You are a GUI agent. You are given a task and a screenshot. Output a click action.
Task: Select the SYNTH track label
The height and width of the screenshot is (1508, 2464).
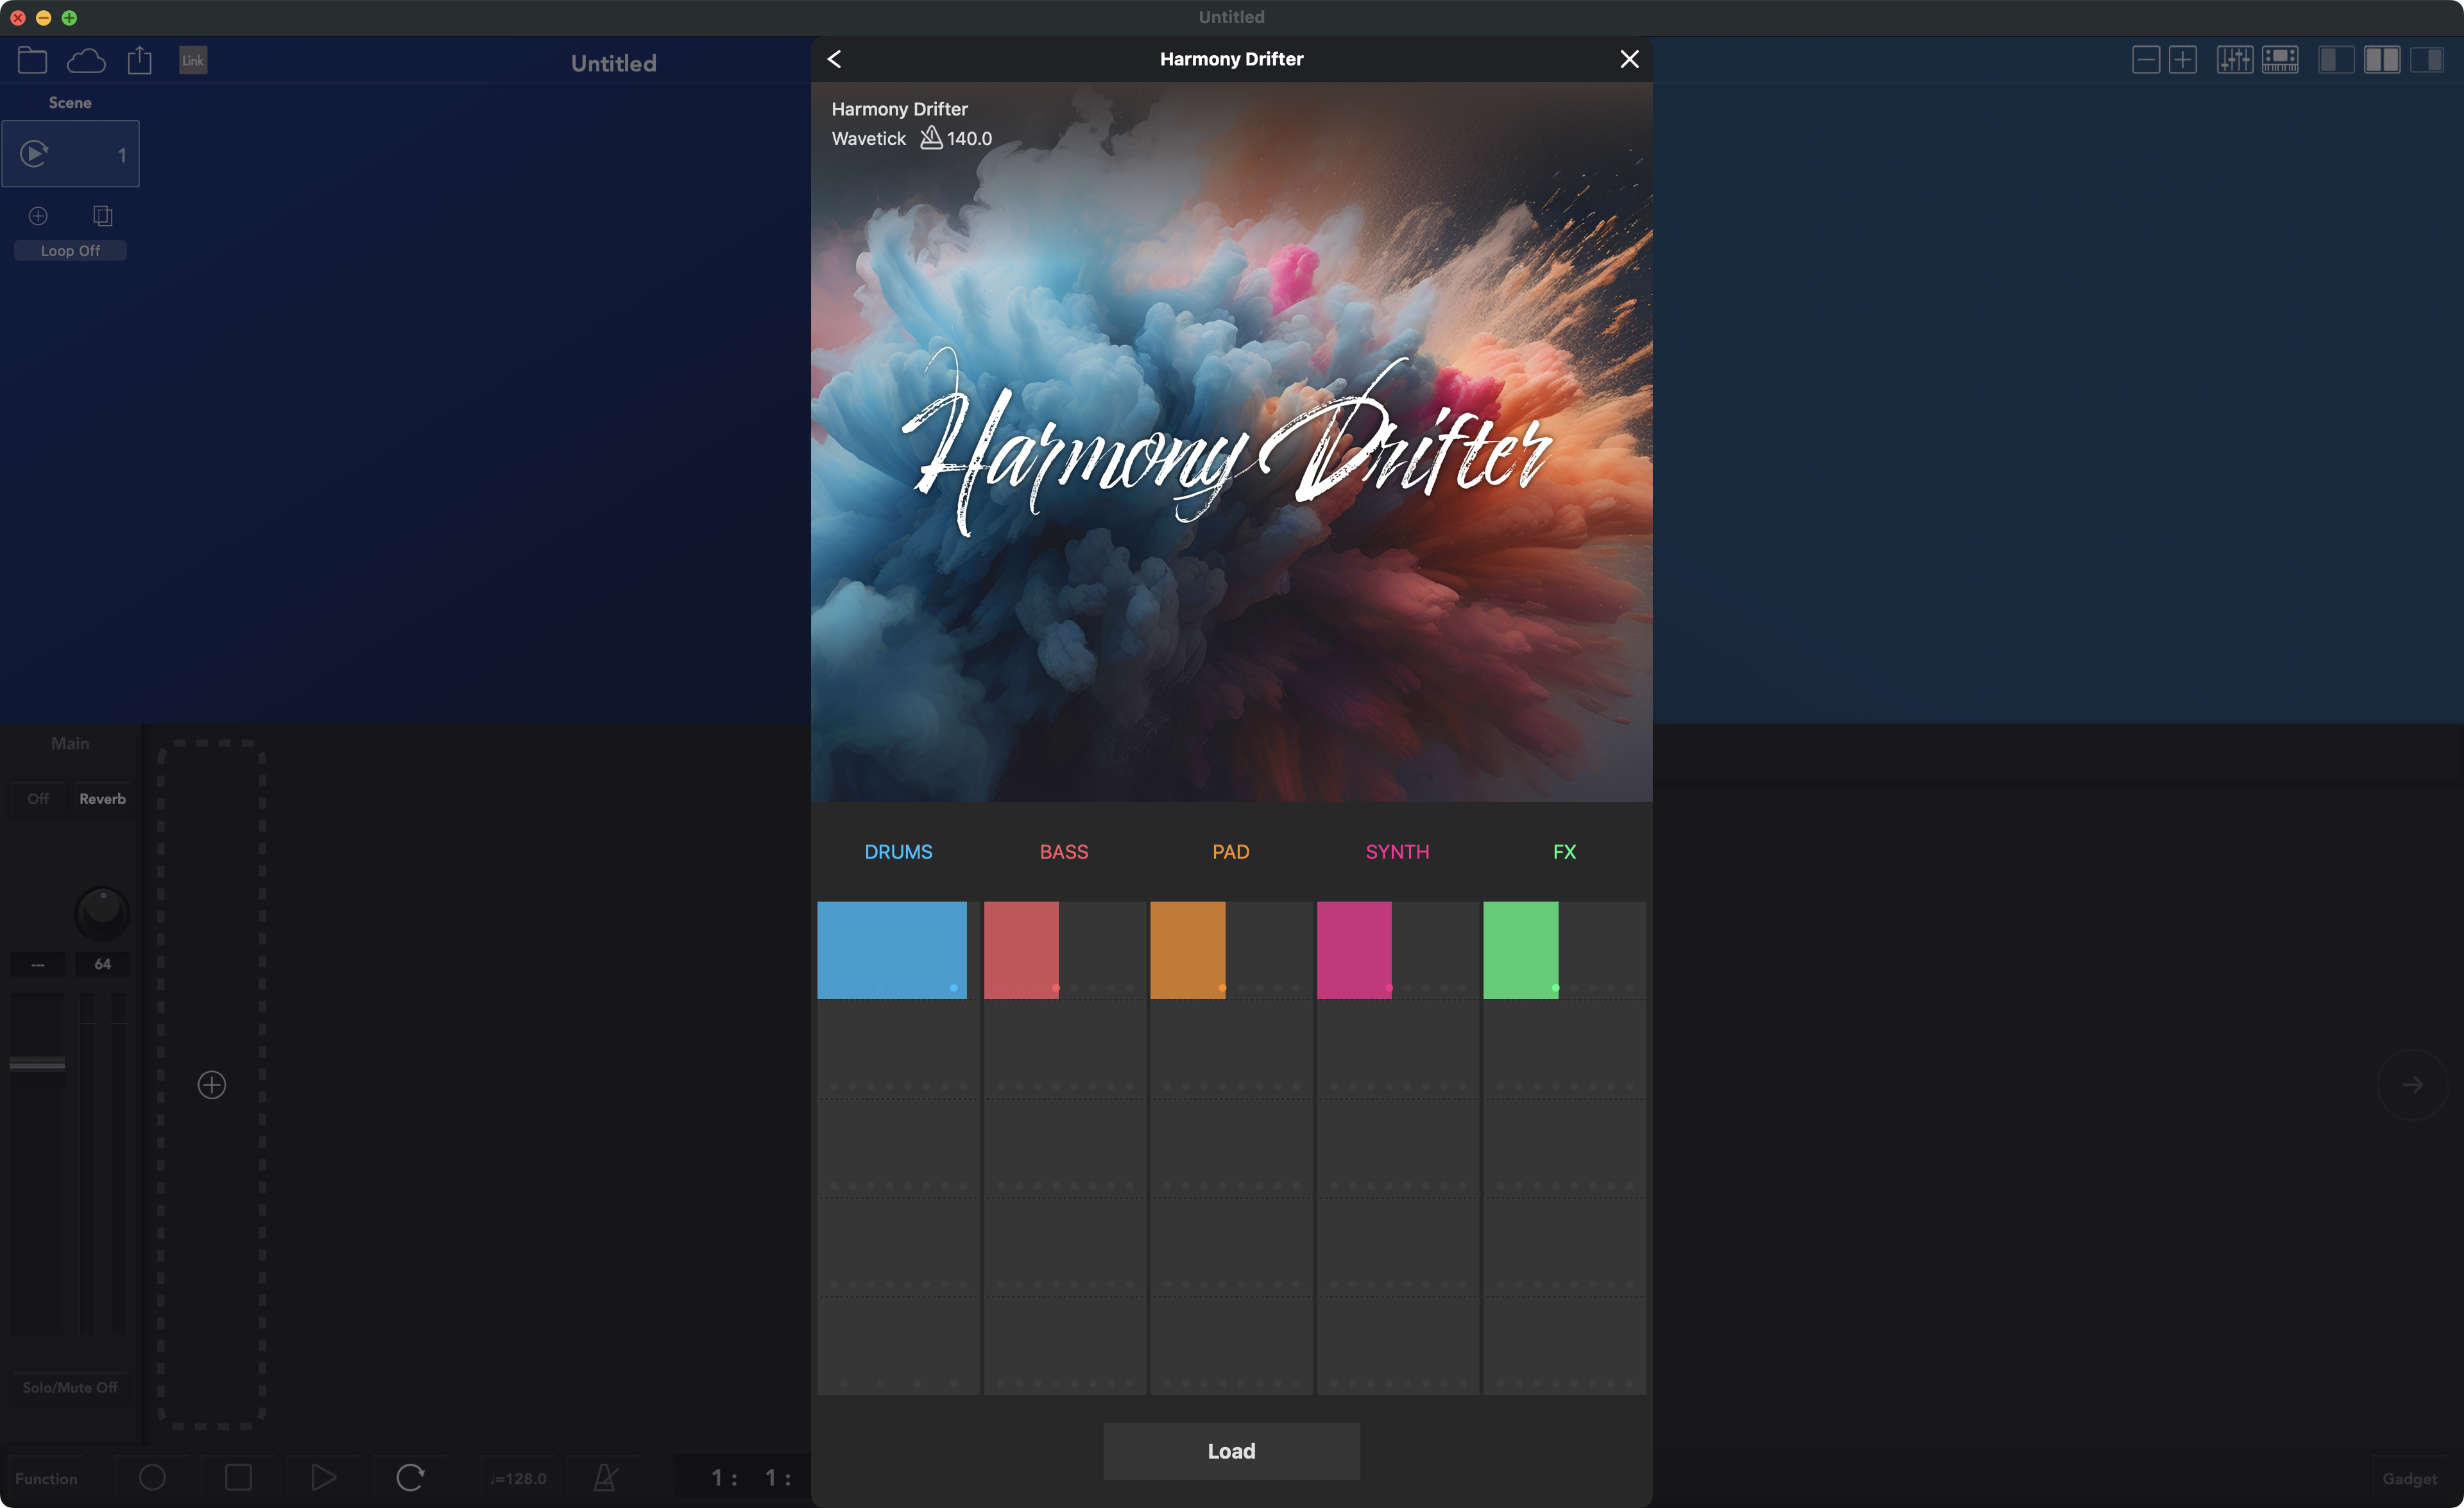pos(1397,852)
